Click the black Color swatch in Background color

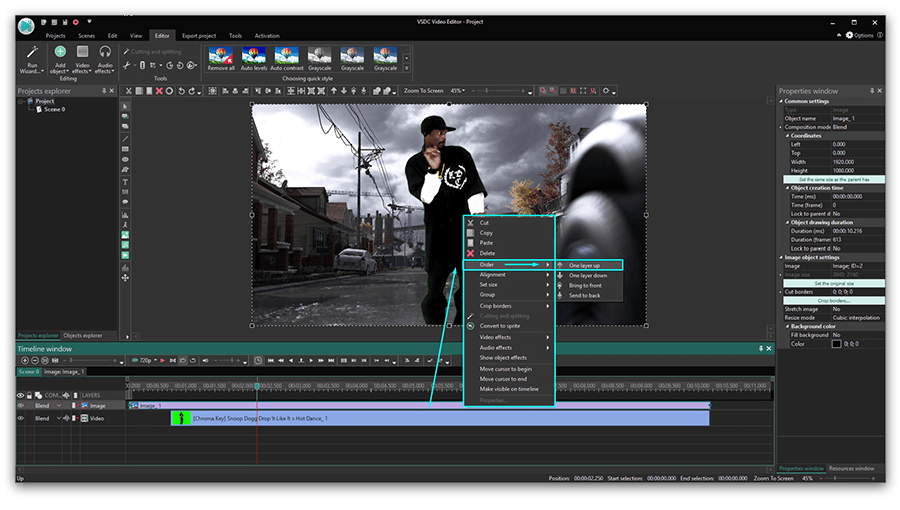click(x=837, y=343)
